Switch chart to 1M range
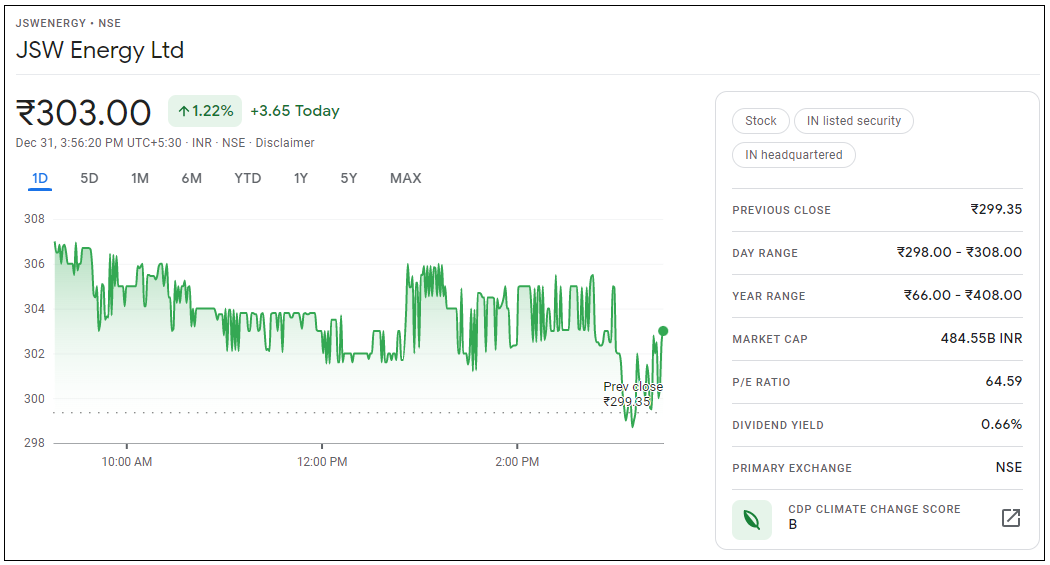The width and height of the screenshot is (1050, 565). pyautogui.click(x=140, y=178)
